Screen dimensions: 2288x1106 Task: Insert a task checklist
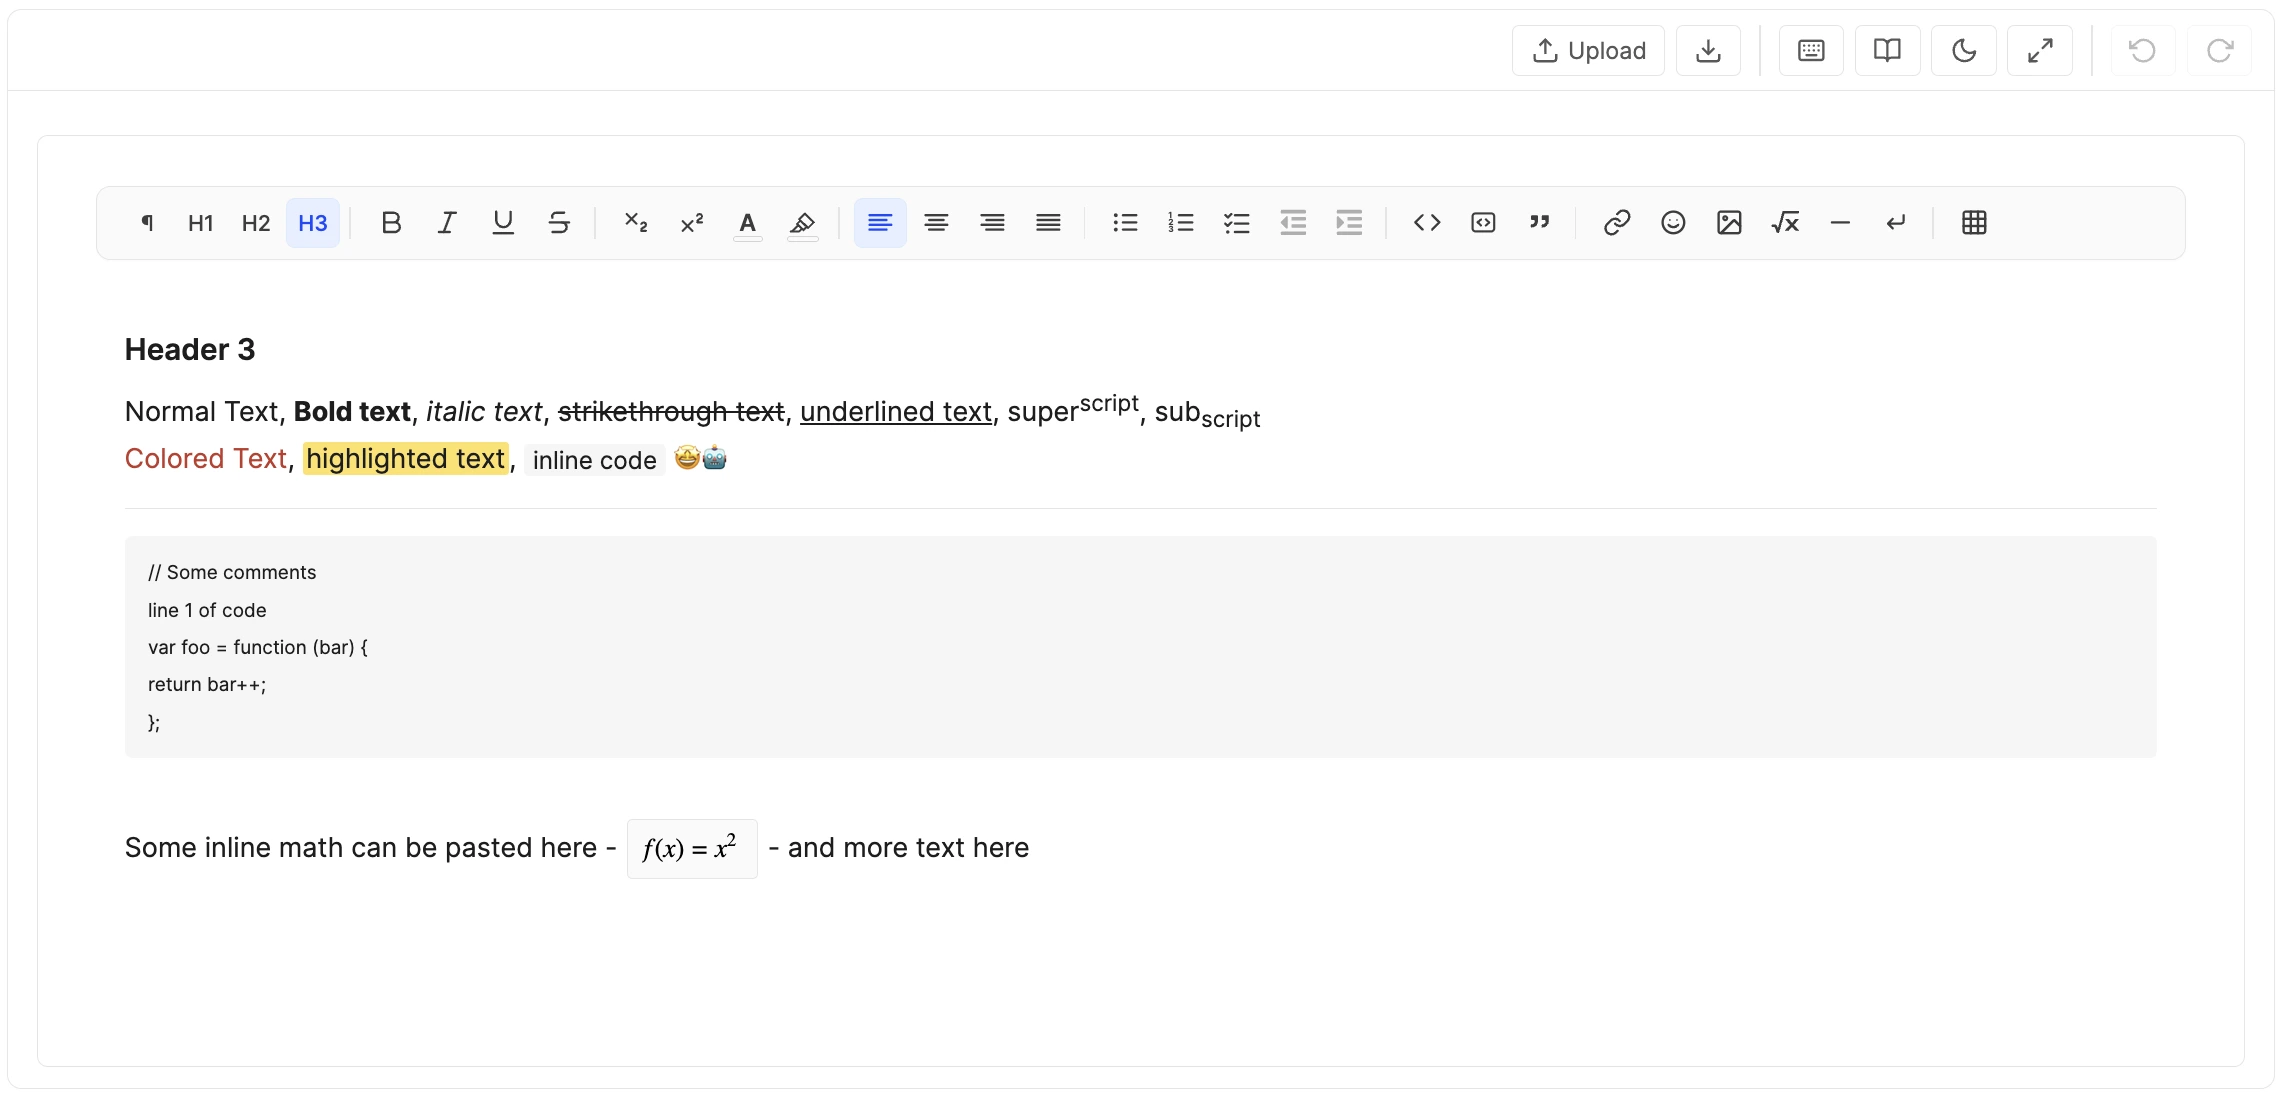(x=1237, y=222)
